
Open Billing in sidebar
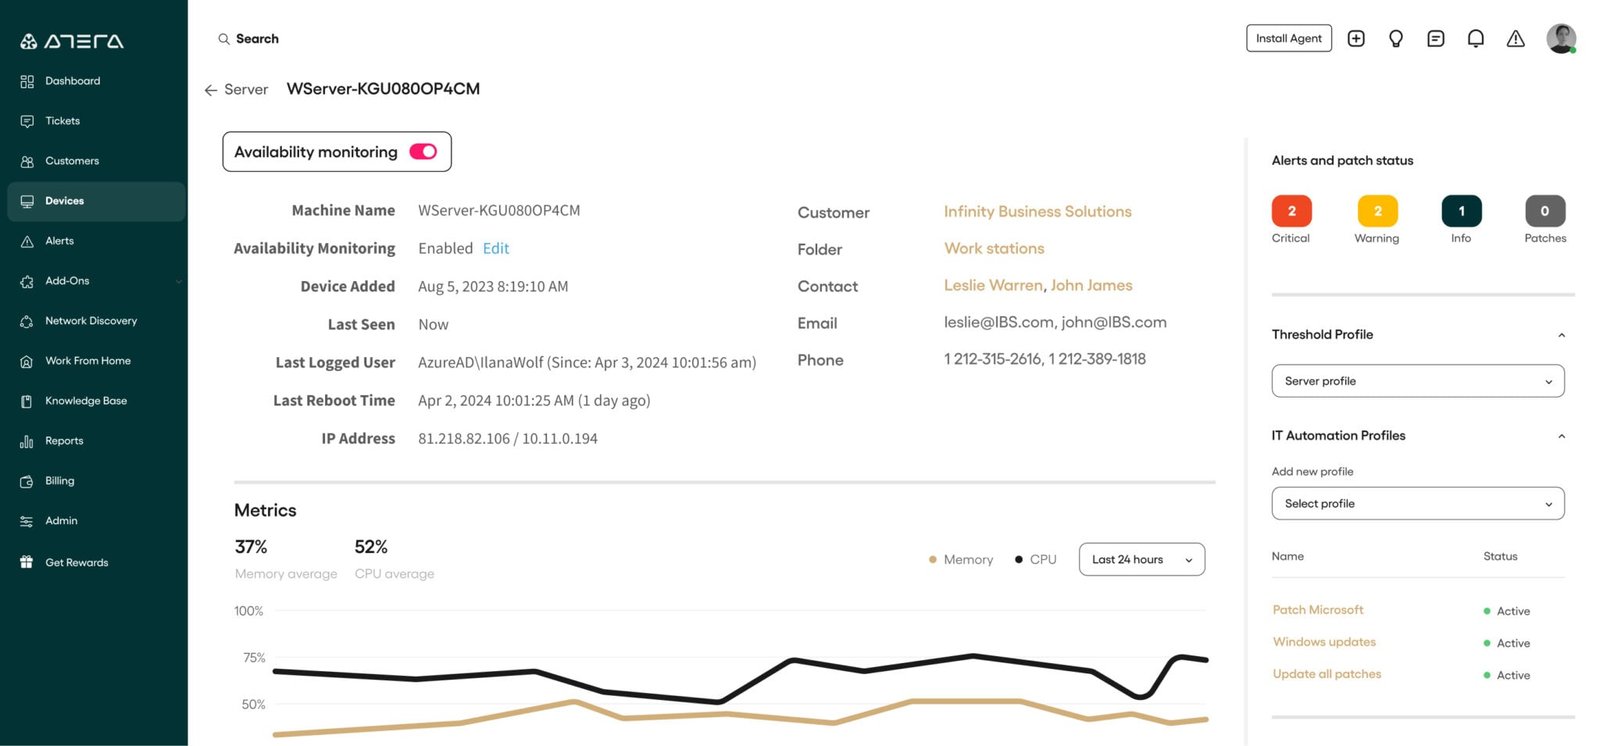pyautogui.click(x=96, y=481)
